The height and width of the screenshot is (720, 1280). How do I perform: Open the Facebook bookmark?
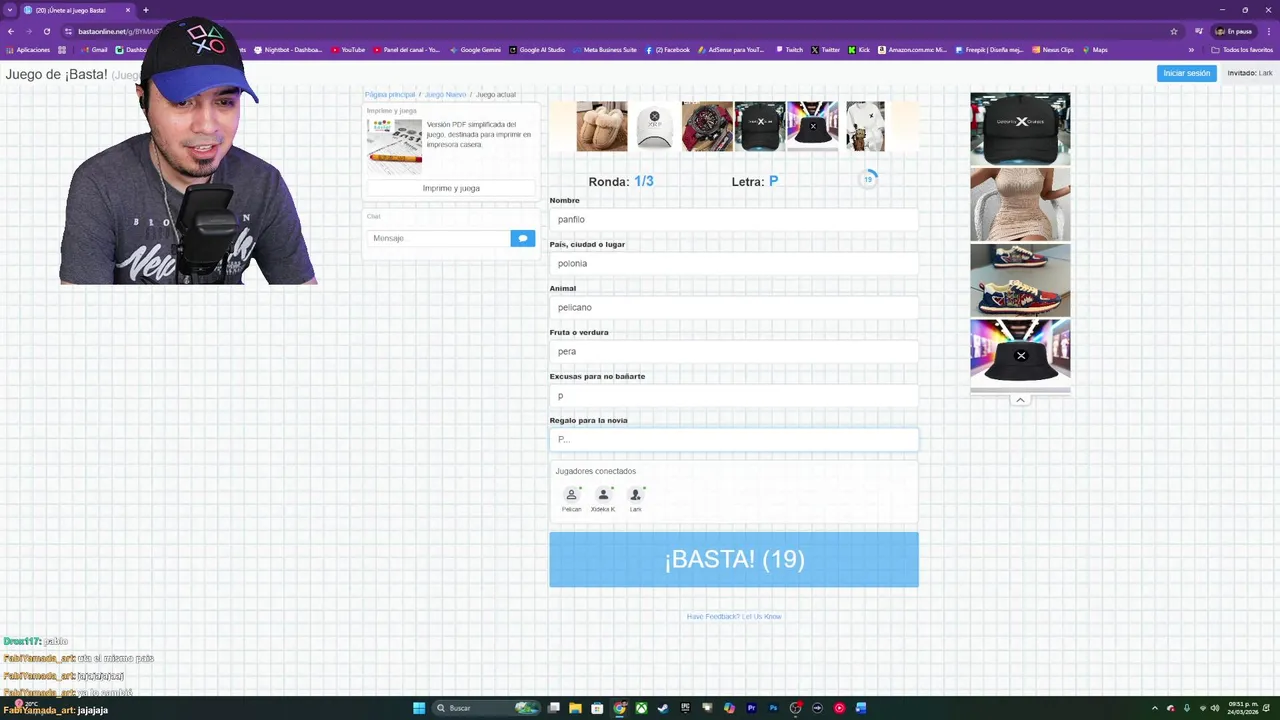tap(668, 50)
